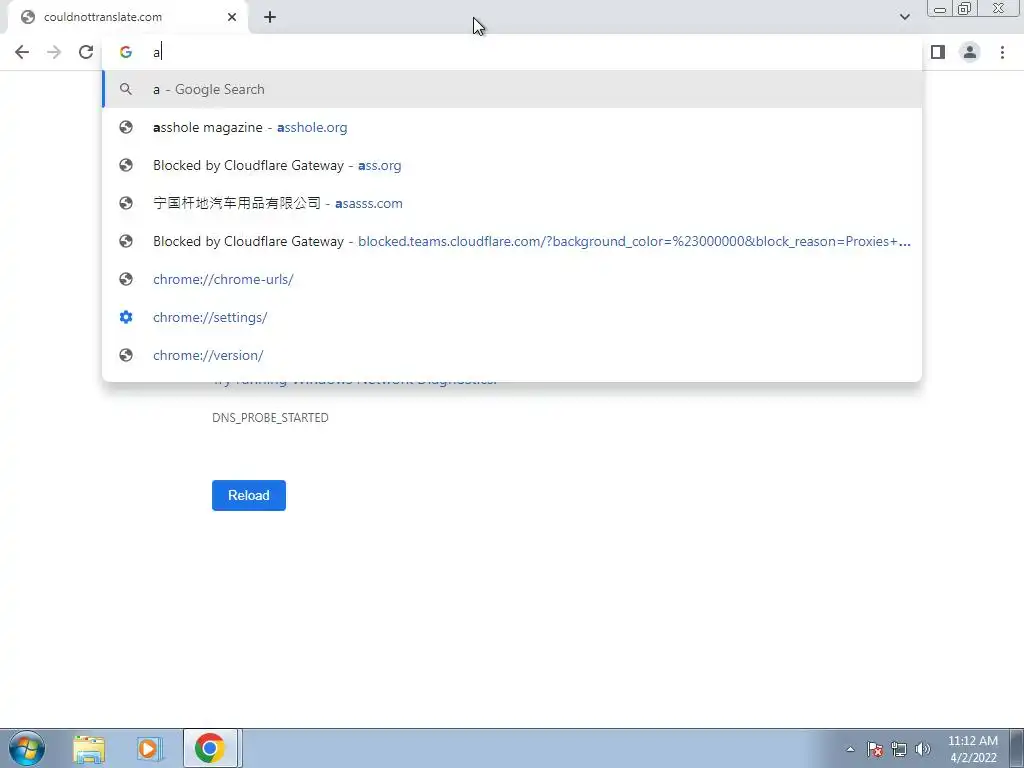Click the globe icon beside chrome://version/

(x=126, y=355)
